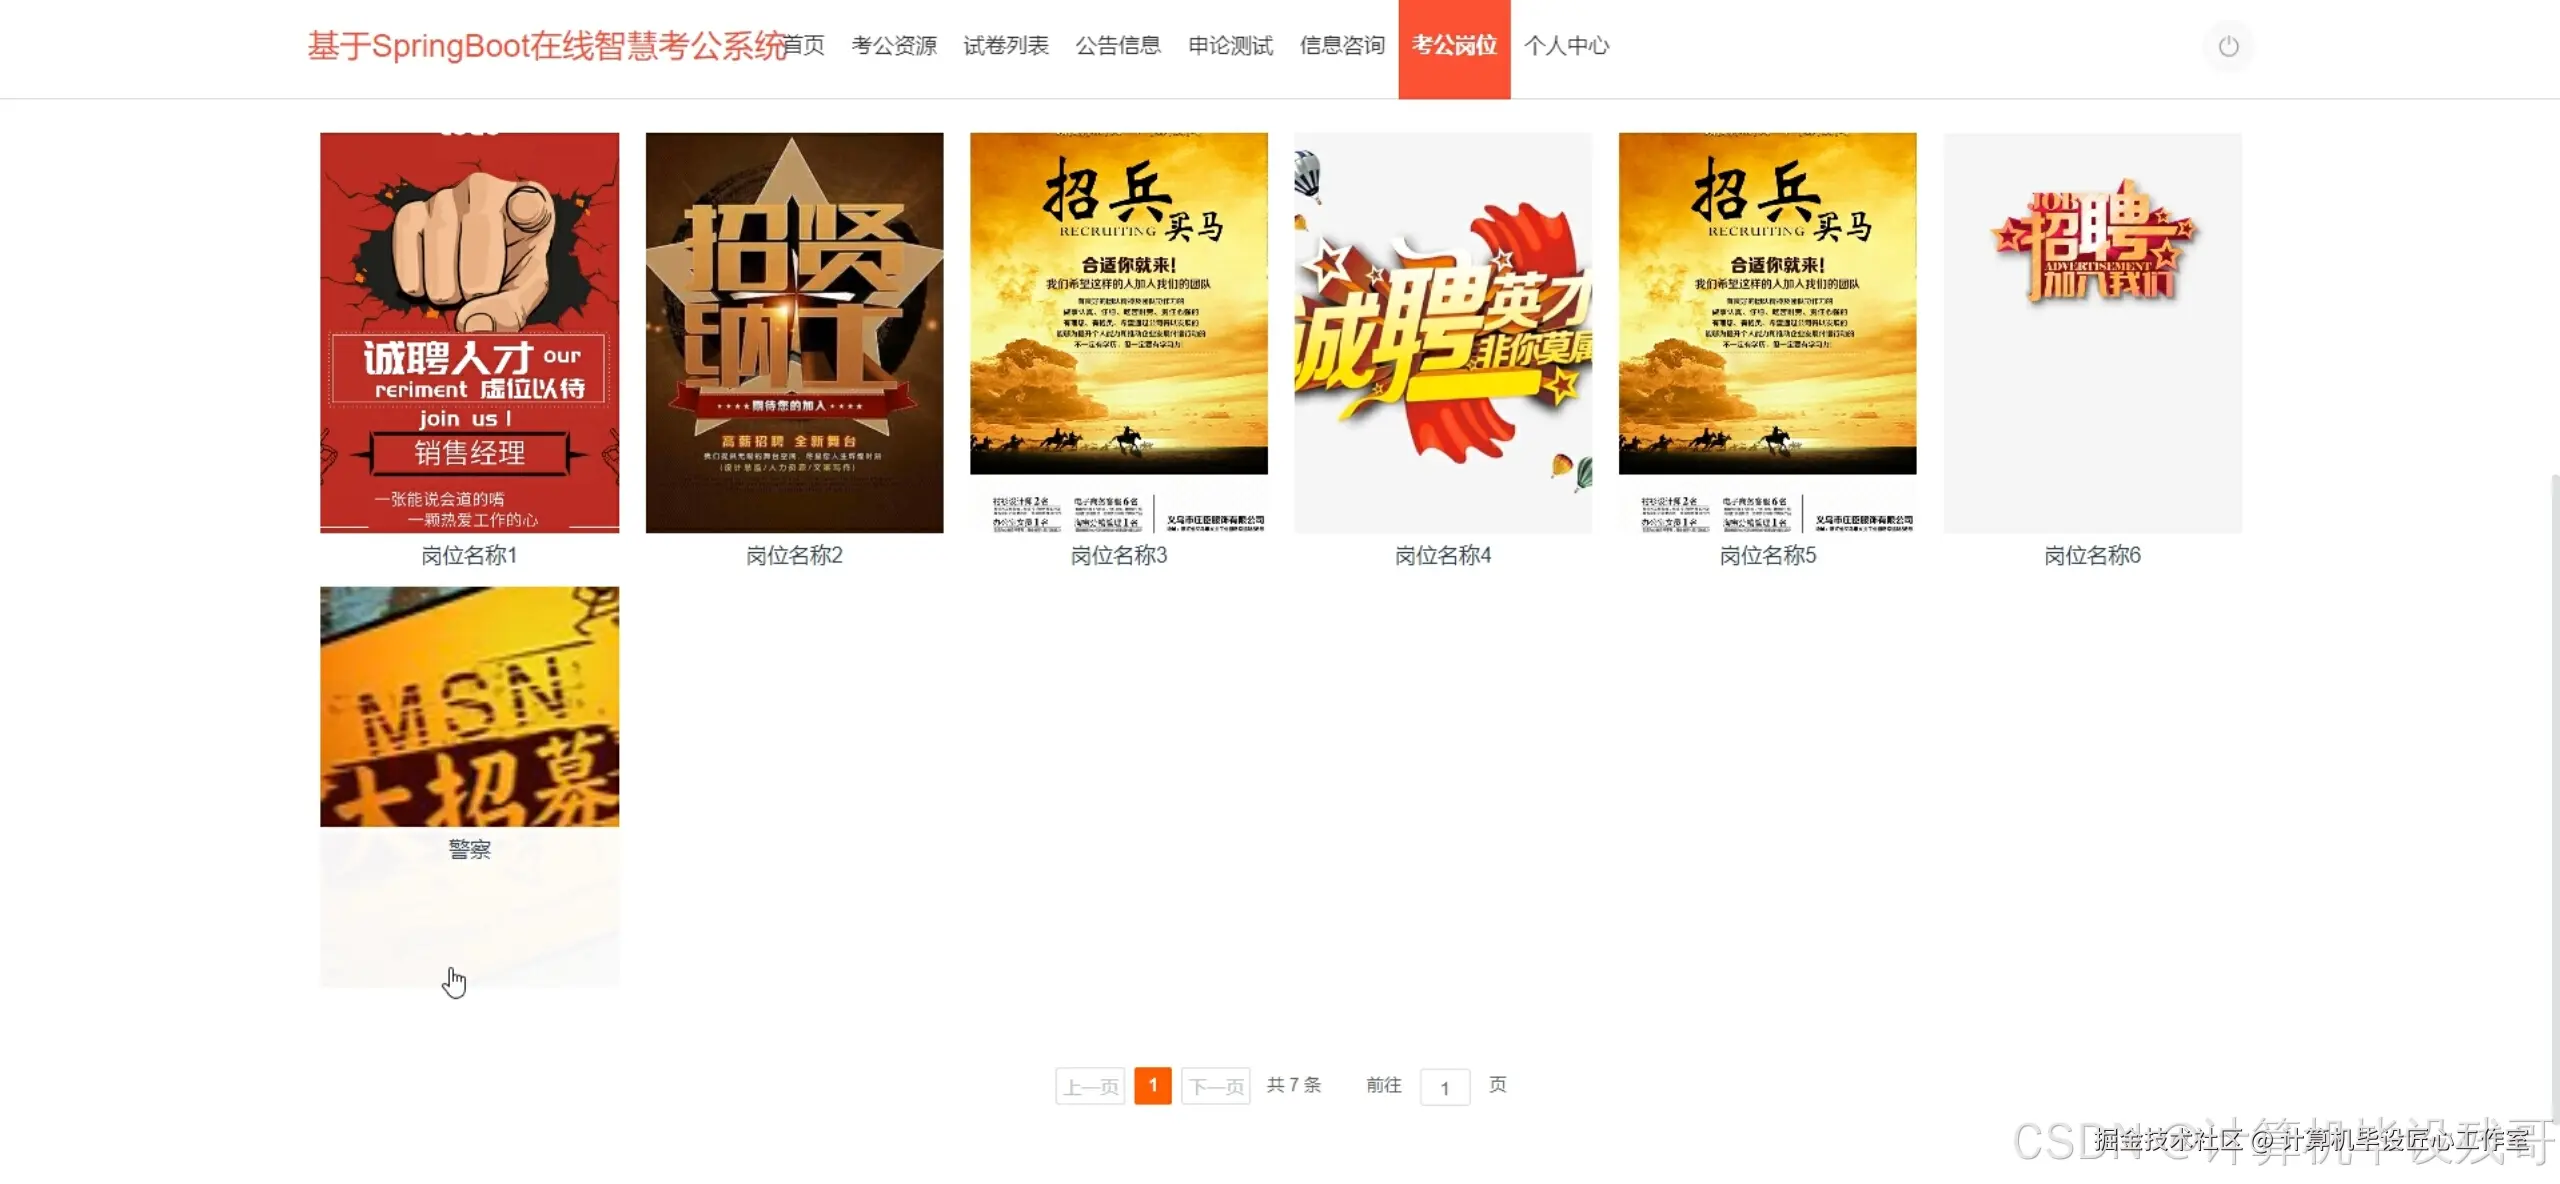The width and height of the screenshot is (2560, 1184).
Task: Open 岗位名称1 red pointing-finger poster
Action: pos(469,332)
